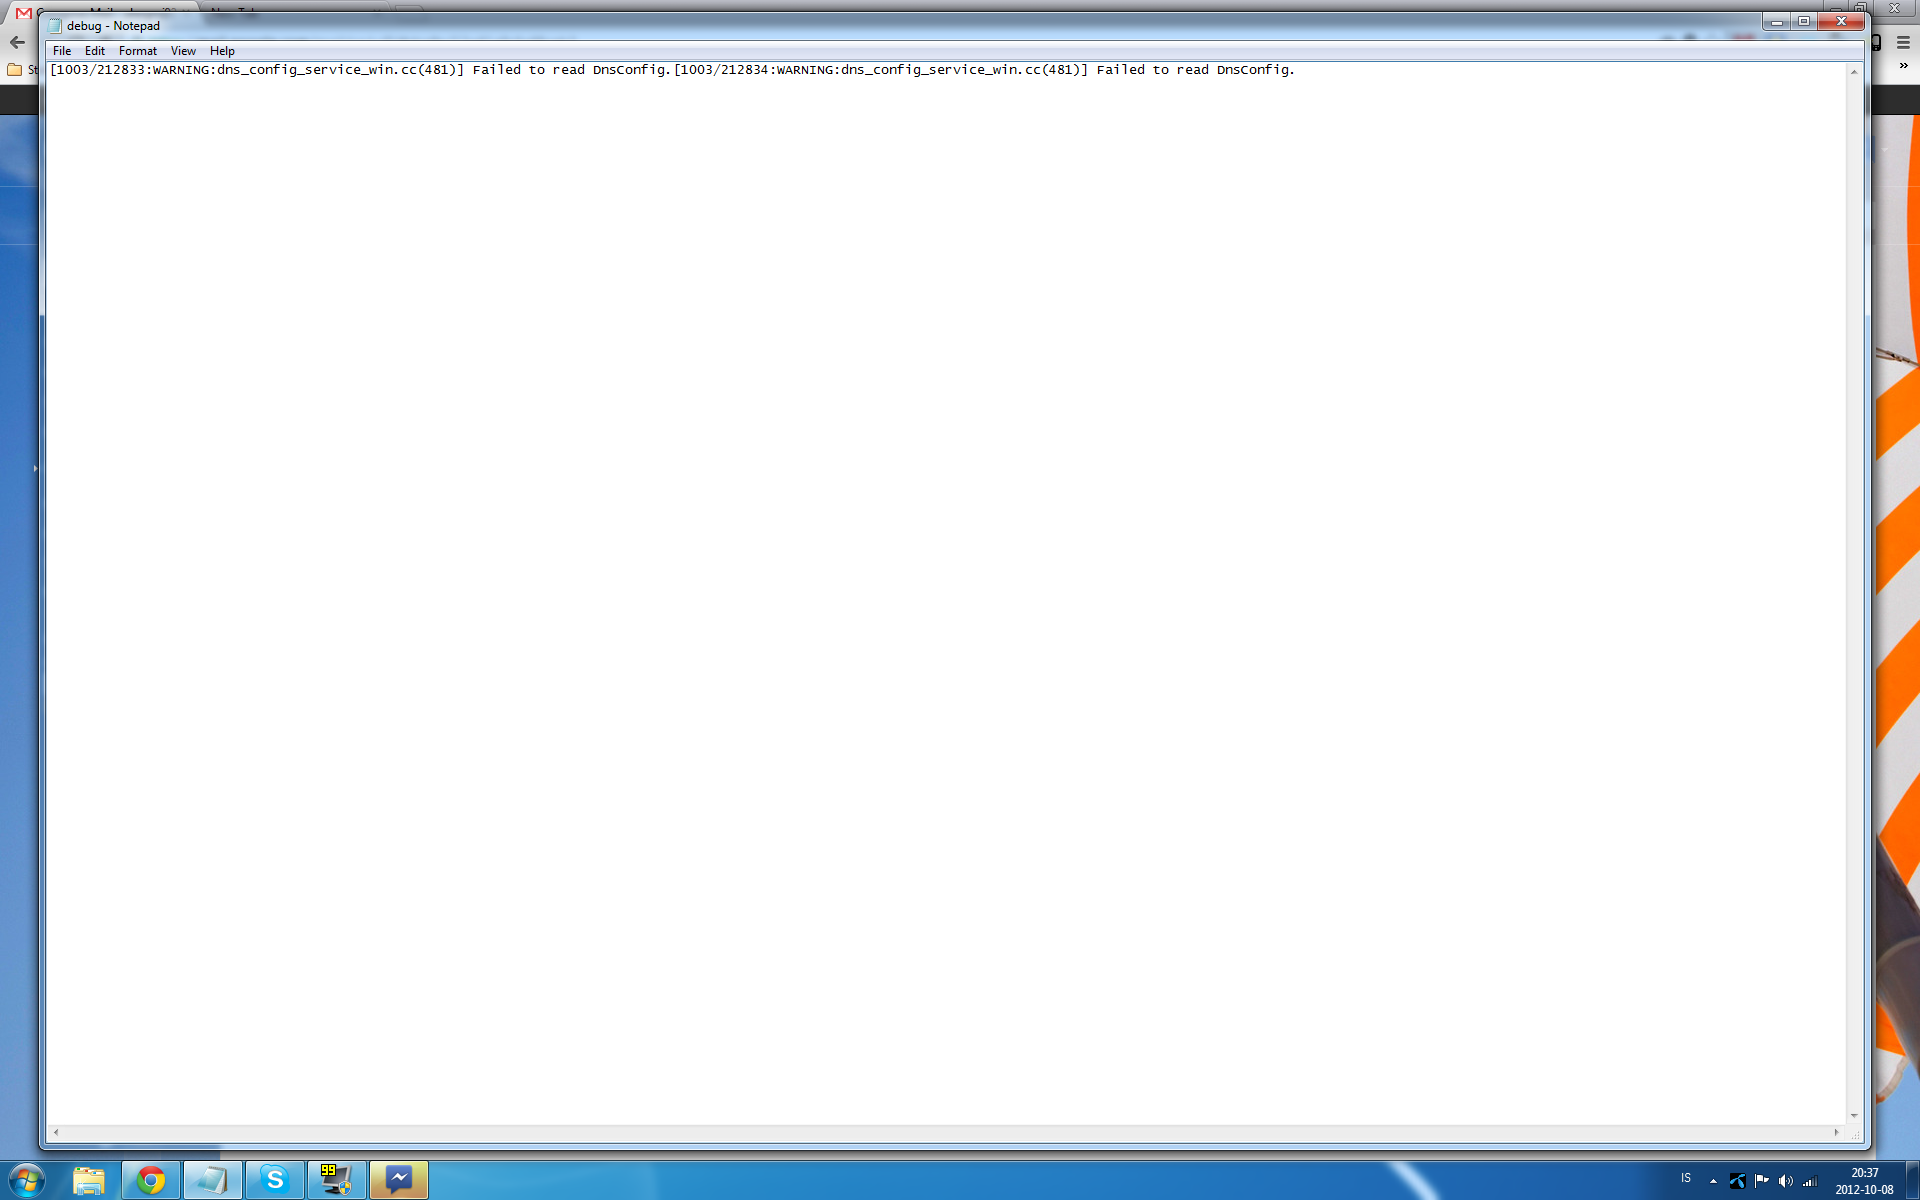Expand hidden system tray icons
Image resolution: width=1920 pixels, height=1200 pixels.
(x=1712, y=1183)
